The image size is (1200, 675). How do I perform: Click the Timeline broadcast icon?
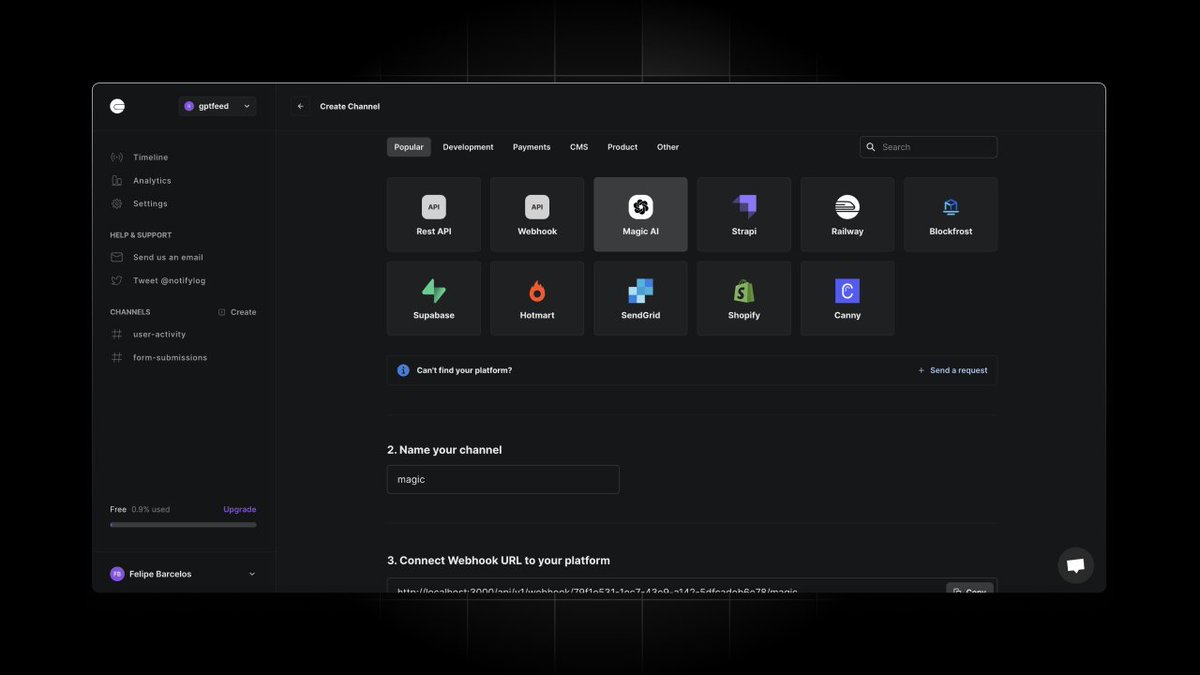(117, 157)
